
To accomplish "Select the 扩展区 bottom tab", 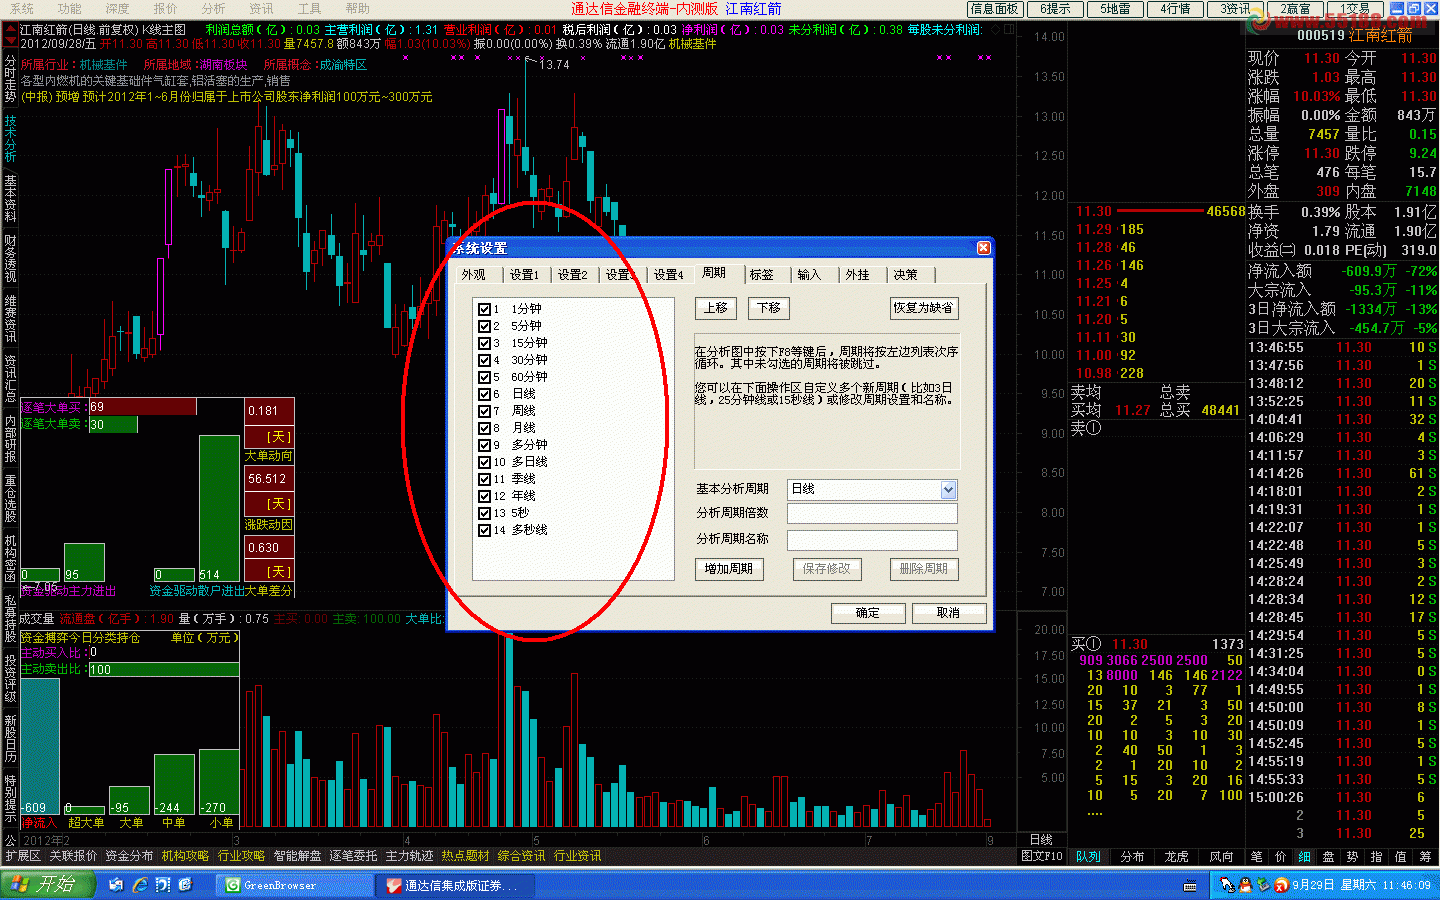I will click(x=23, y=856).
